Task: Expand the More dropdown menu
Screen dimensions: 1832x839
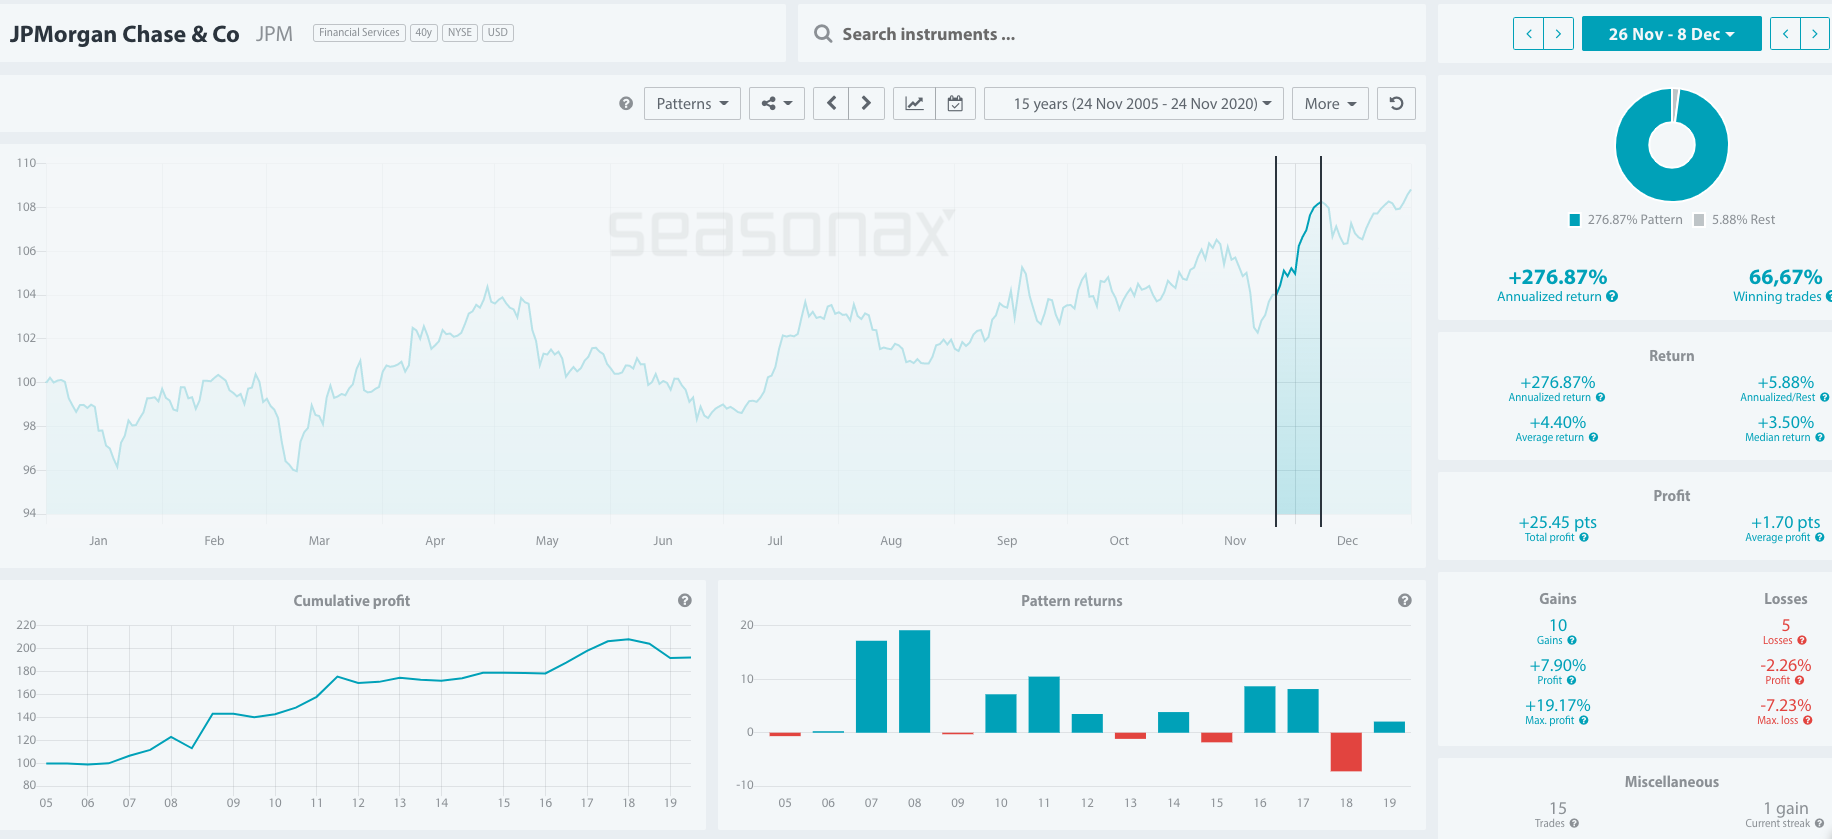Action: 1330,103
